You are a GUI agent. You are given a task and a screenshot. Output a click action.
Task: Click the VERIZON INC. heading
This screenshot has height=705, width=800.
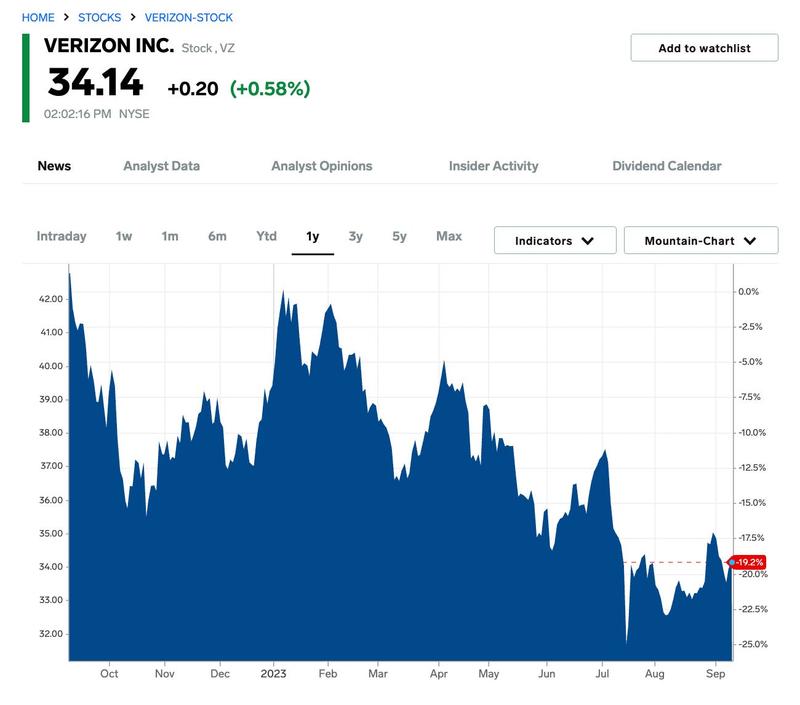(x=109, y=45)
